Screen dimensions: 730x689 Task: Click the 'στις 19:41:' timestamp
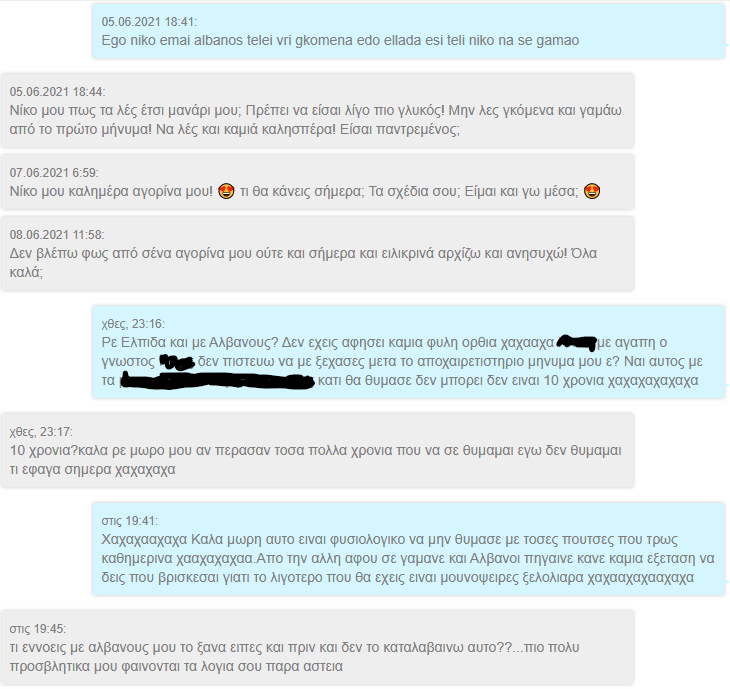[129, 521]
